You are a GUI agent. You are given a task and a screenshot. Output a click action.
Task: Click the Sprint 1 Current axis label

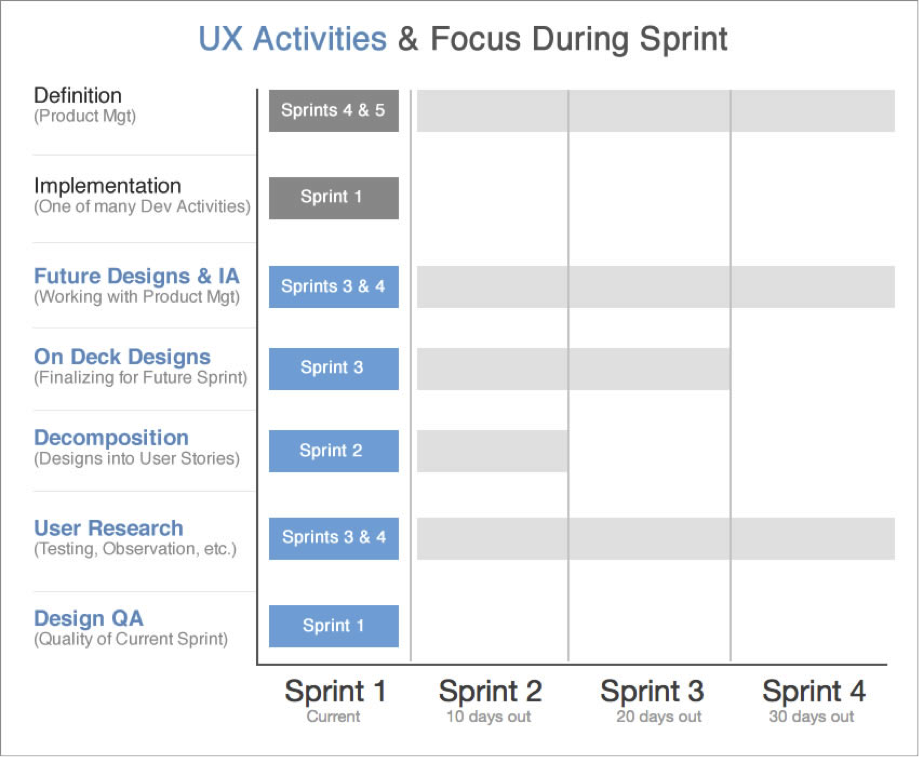pos(335,701)
